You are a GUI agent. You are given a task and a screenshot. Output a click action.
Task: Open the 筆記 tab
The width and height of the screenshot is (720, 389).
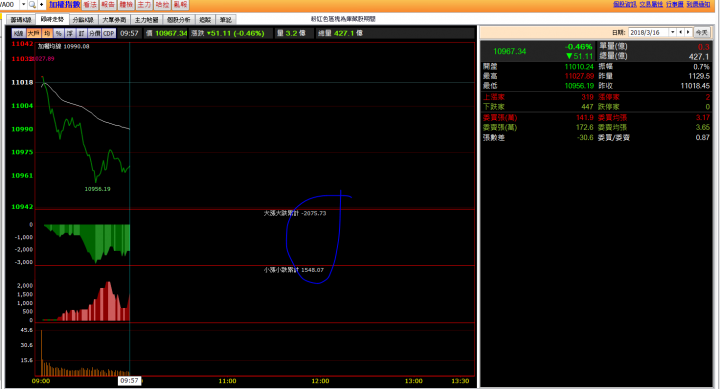click(225, 20)
